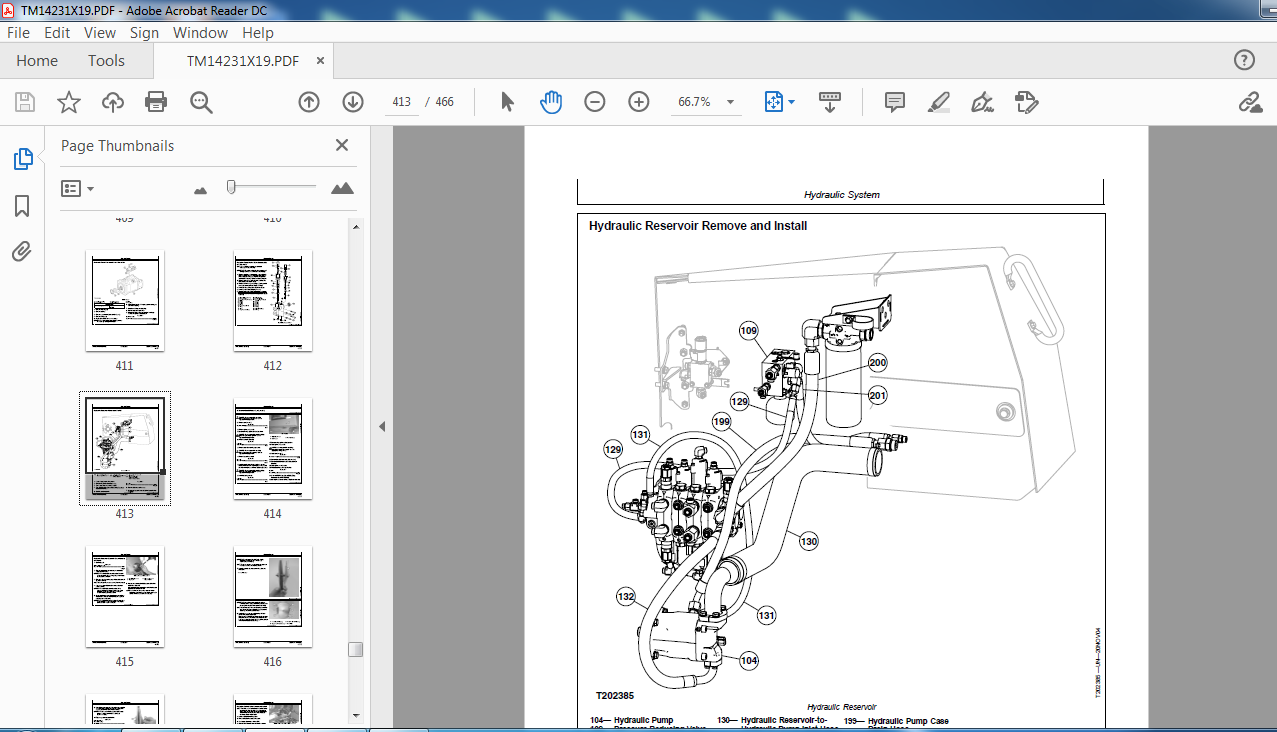
Task: Select the page 412 thumbnail
Action: (x=272, y=301)
